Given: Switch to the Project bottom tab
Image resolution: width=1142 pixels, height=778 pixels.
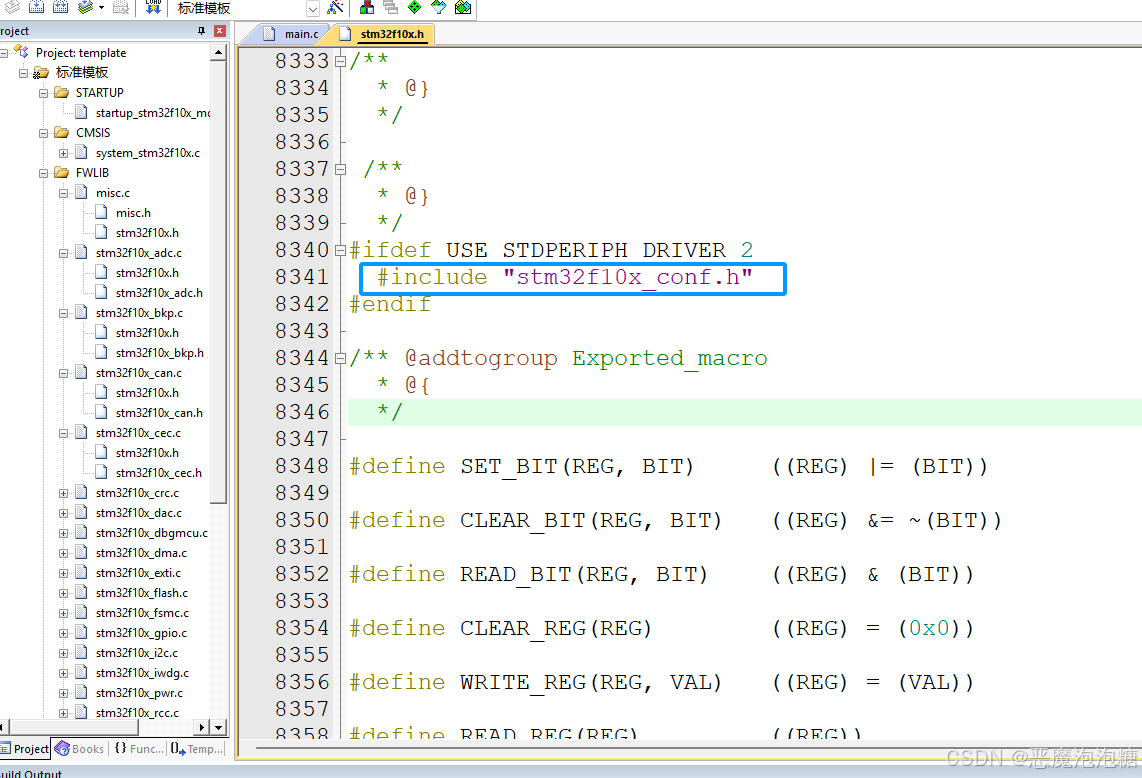Looking at the screenshot, I should [25, 749].
